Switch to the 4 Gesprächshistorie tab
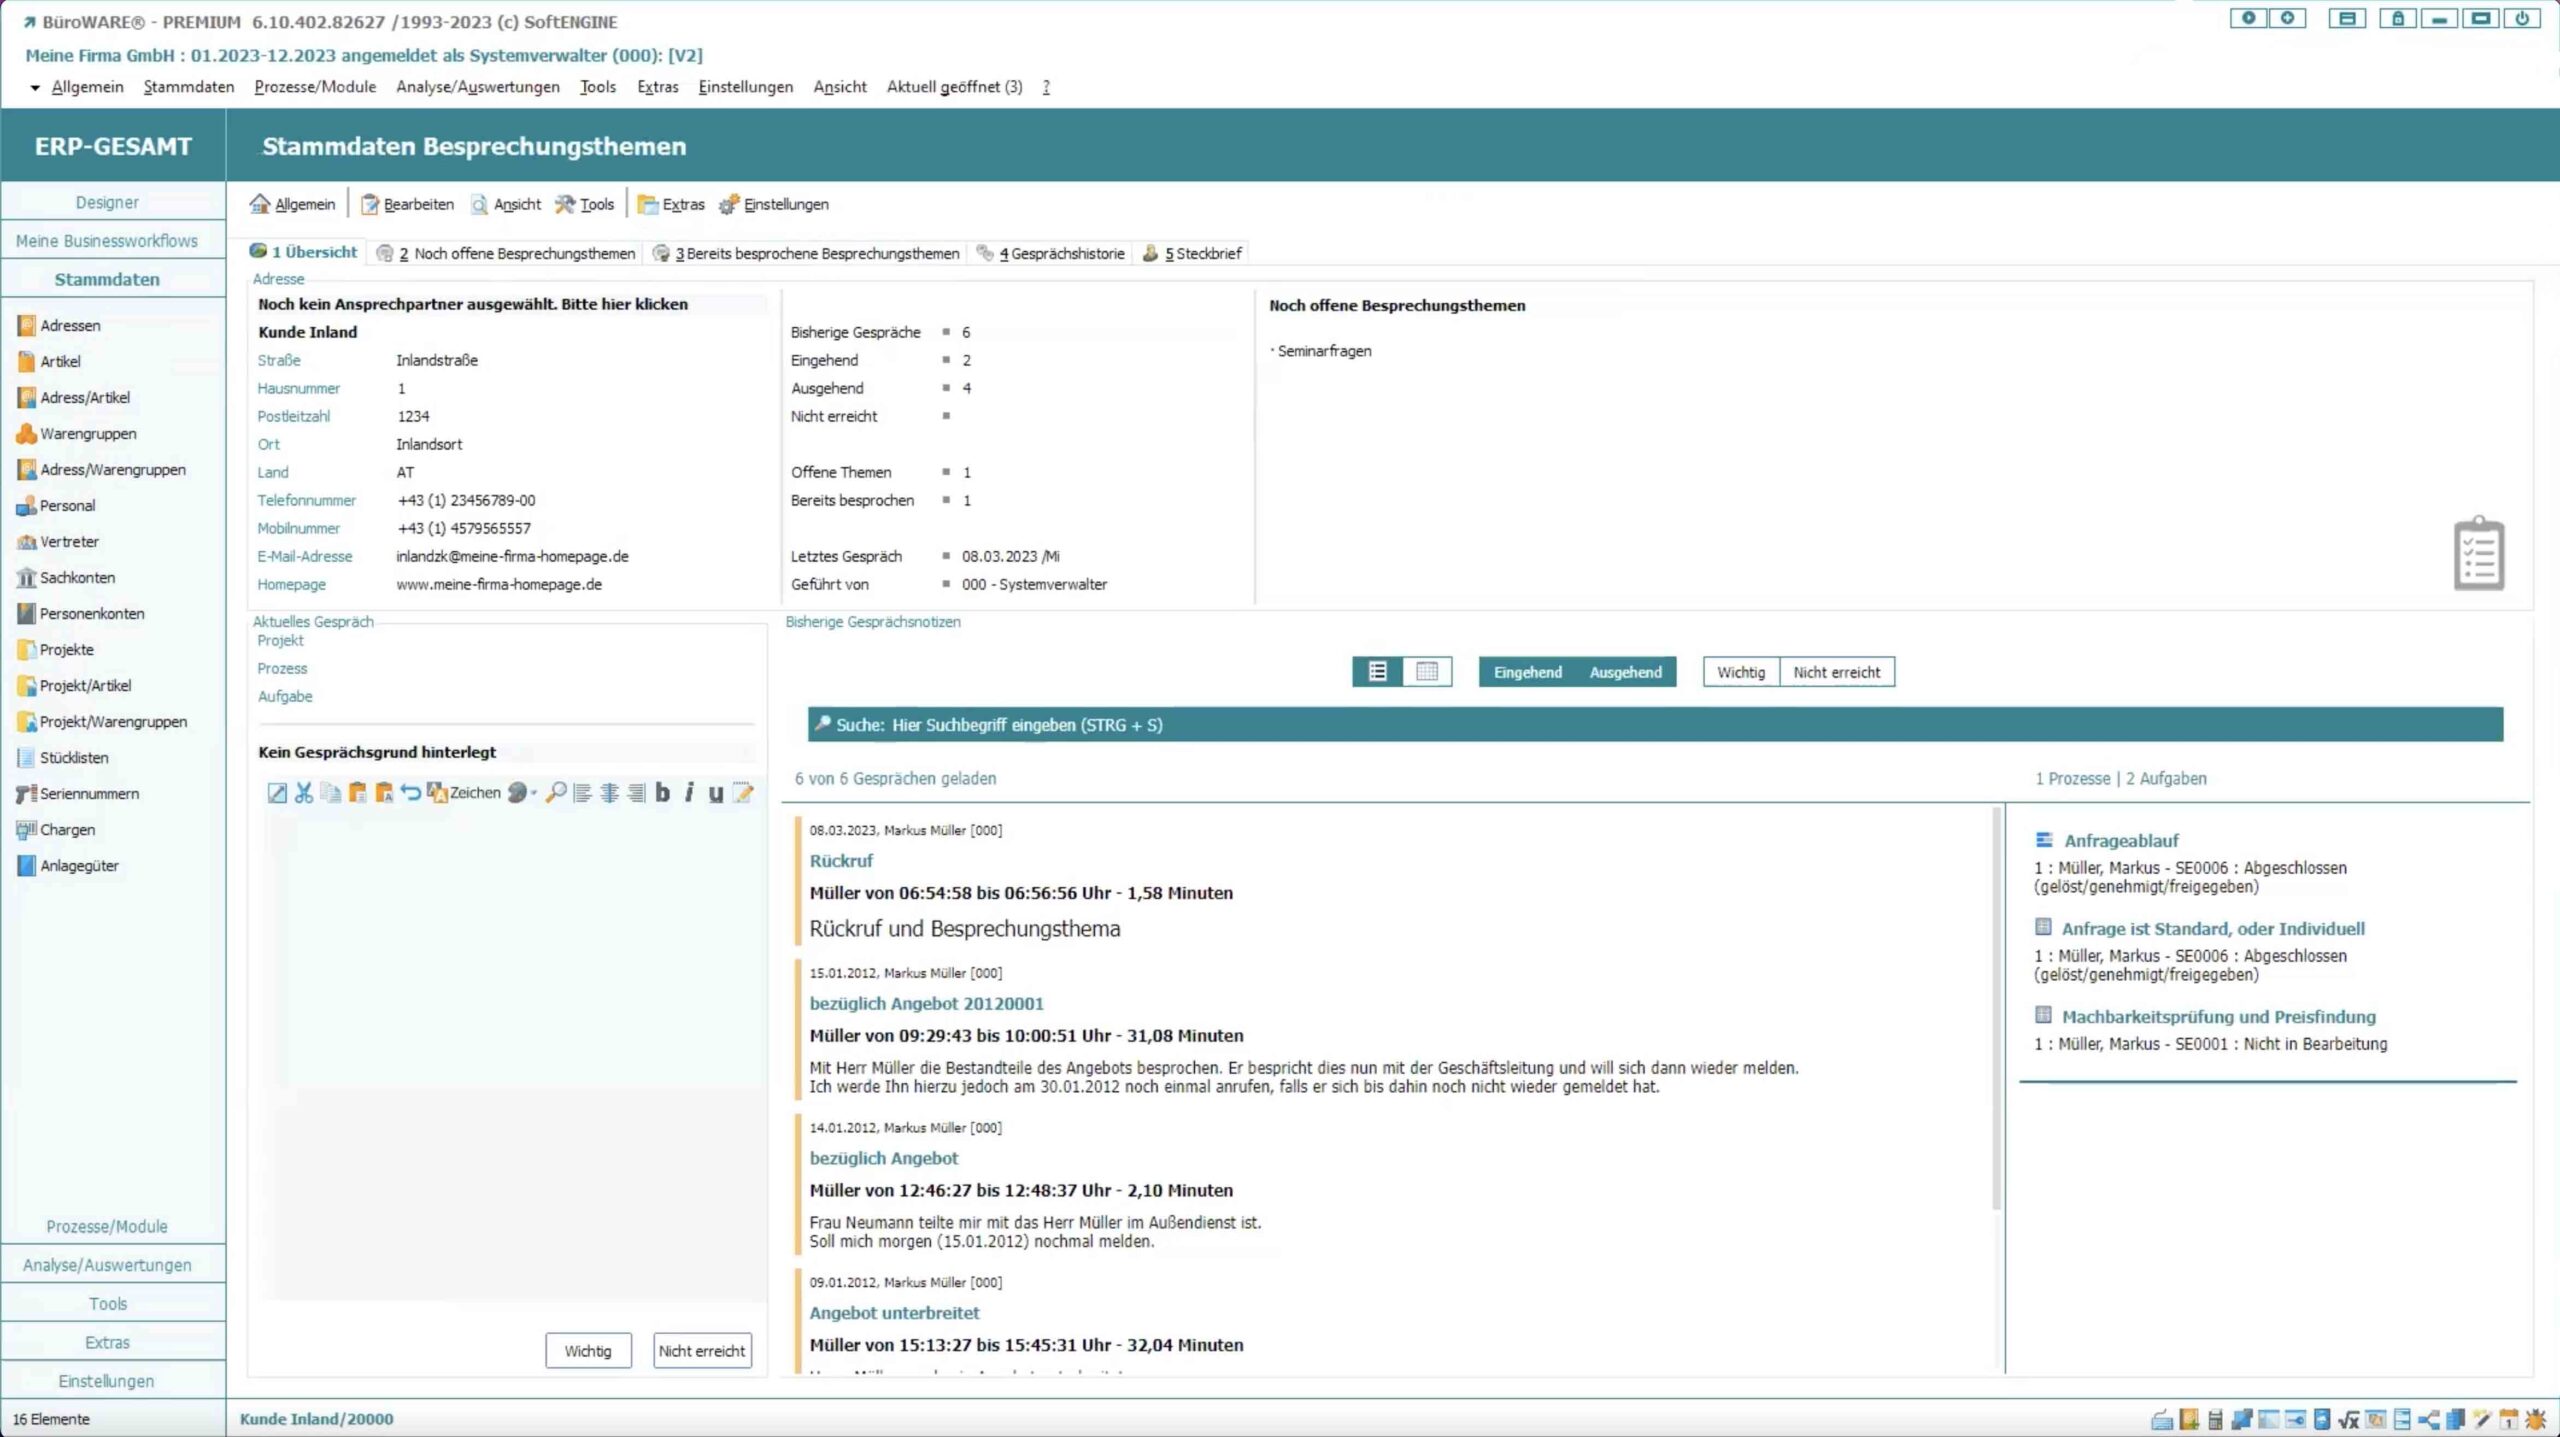The width and height of the screenshot is (2560, 1437). 1061,254
